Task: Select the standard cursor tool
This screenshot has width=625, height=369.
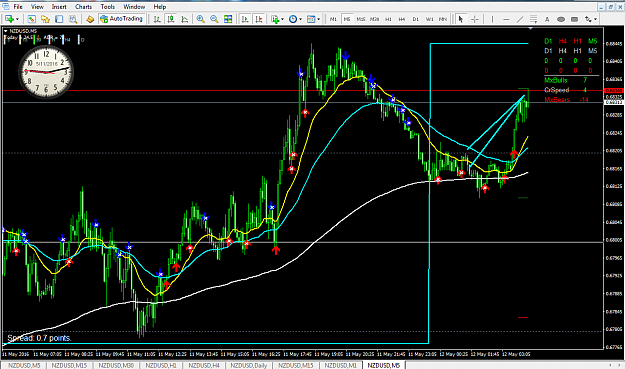Action: pyautogui.click(x=461, y=19)
